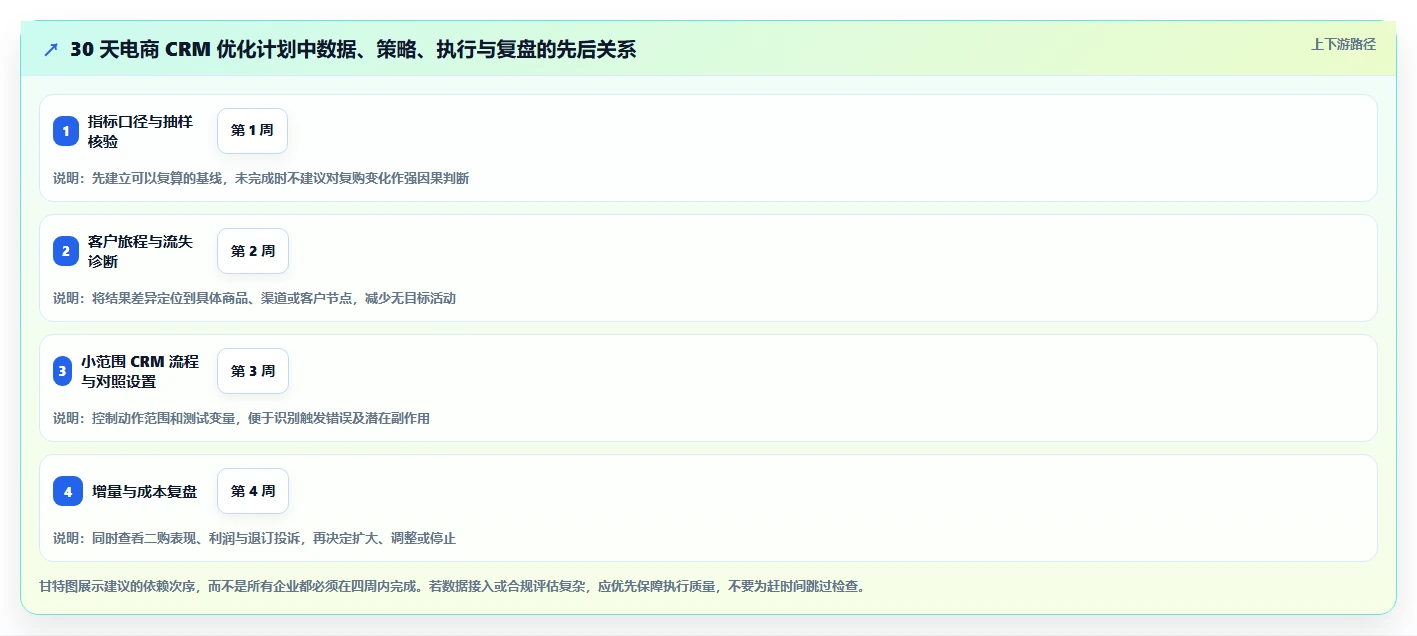Screen dimensions: 1417x636
Task: Click the arrow icon beside the title
Action: pos(51,49)
